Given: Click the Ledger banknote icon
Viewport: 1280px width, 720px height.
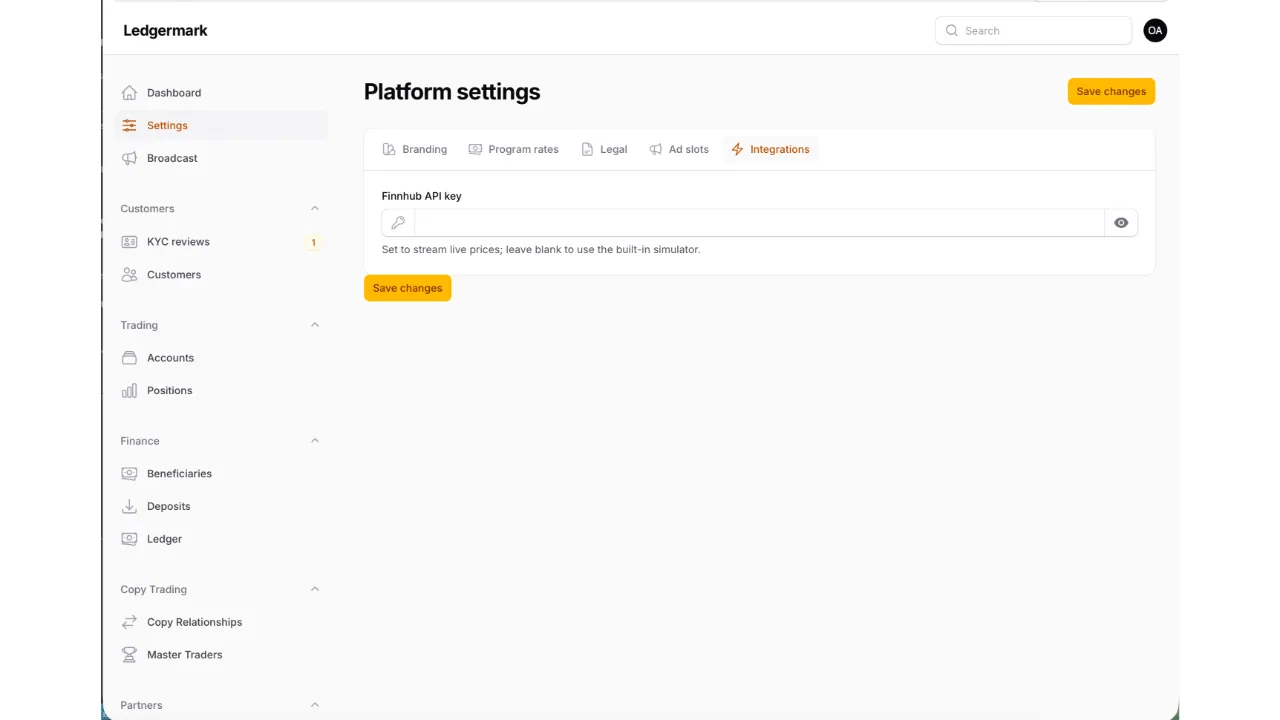Looking at the screenshot, I should point(129,539).
